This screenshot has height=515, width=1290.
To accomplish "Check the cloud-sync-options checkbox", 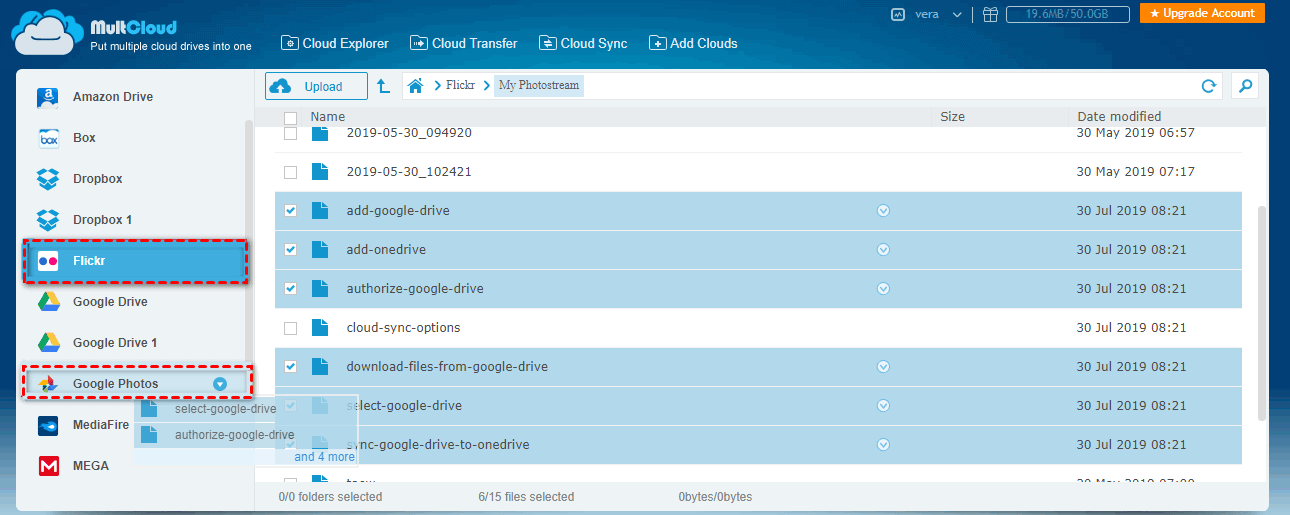I will click(x=291, y=328).
